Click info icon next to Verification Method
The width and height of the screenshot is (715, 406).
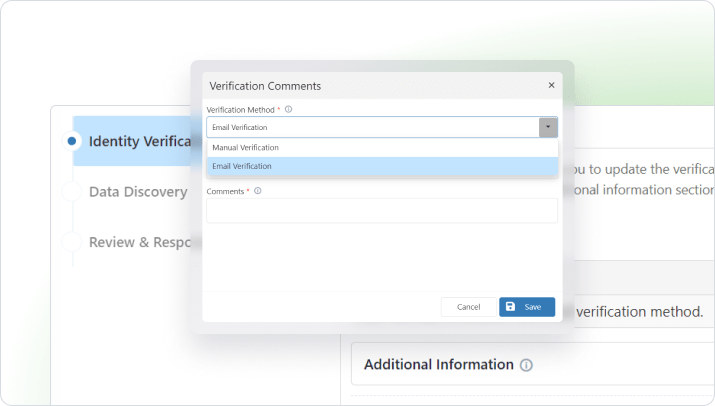tap(288, 109)
